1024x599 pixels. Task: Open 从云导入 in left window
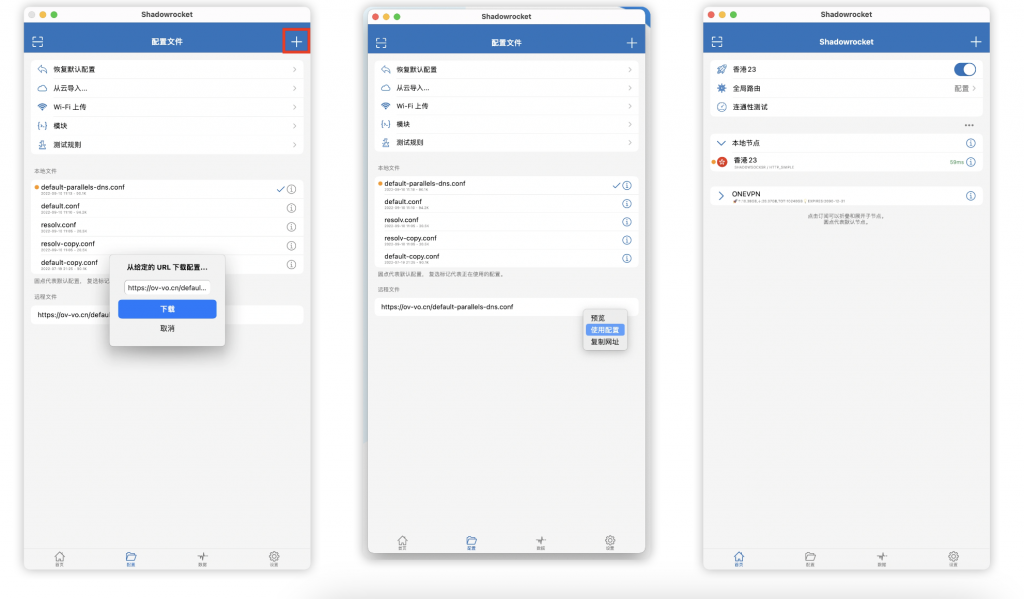point(167,88)
